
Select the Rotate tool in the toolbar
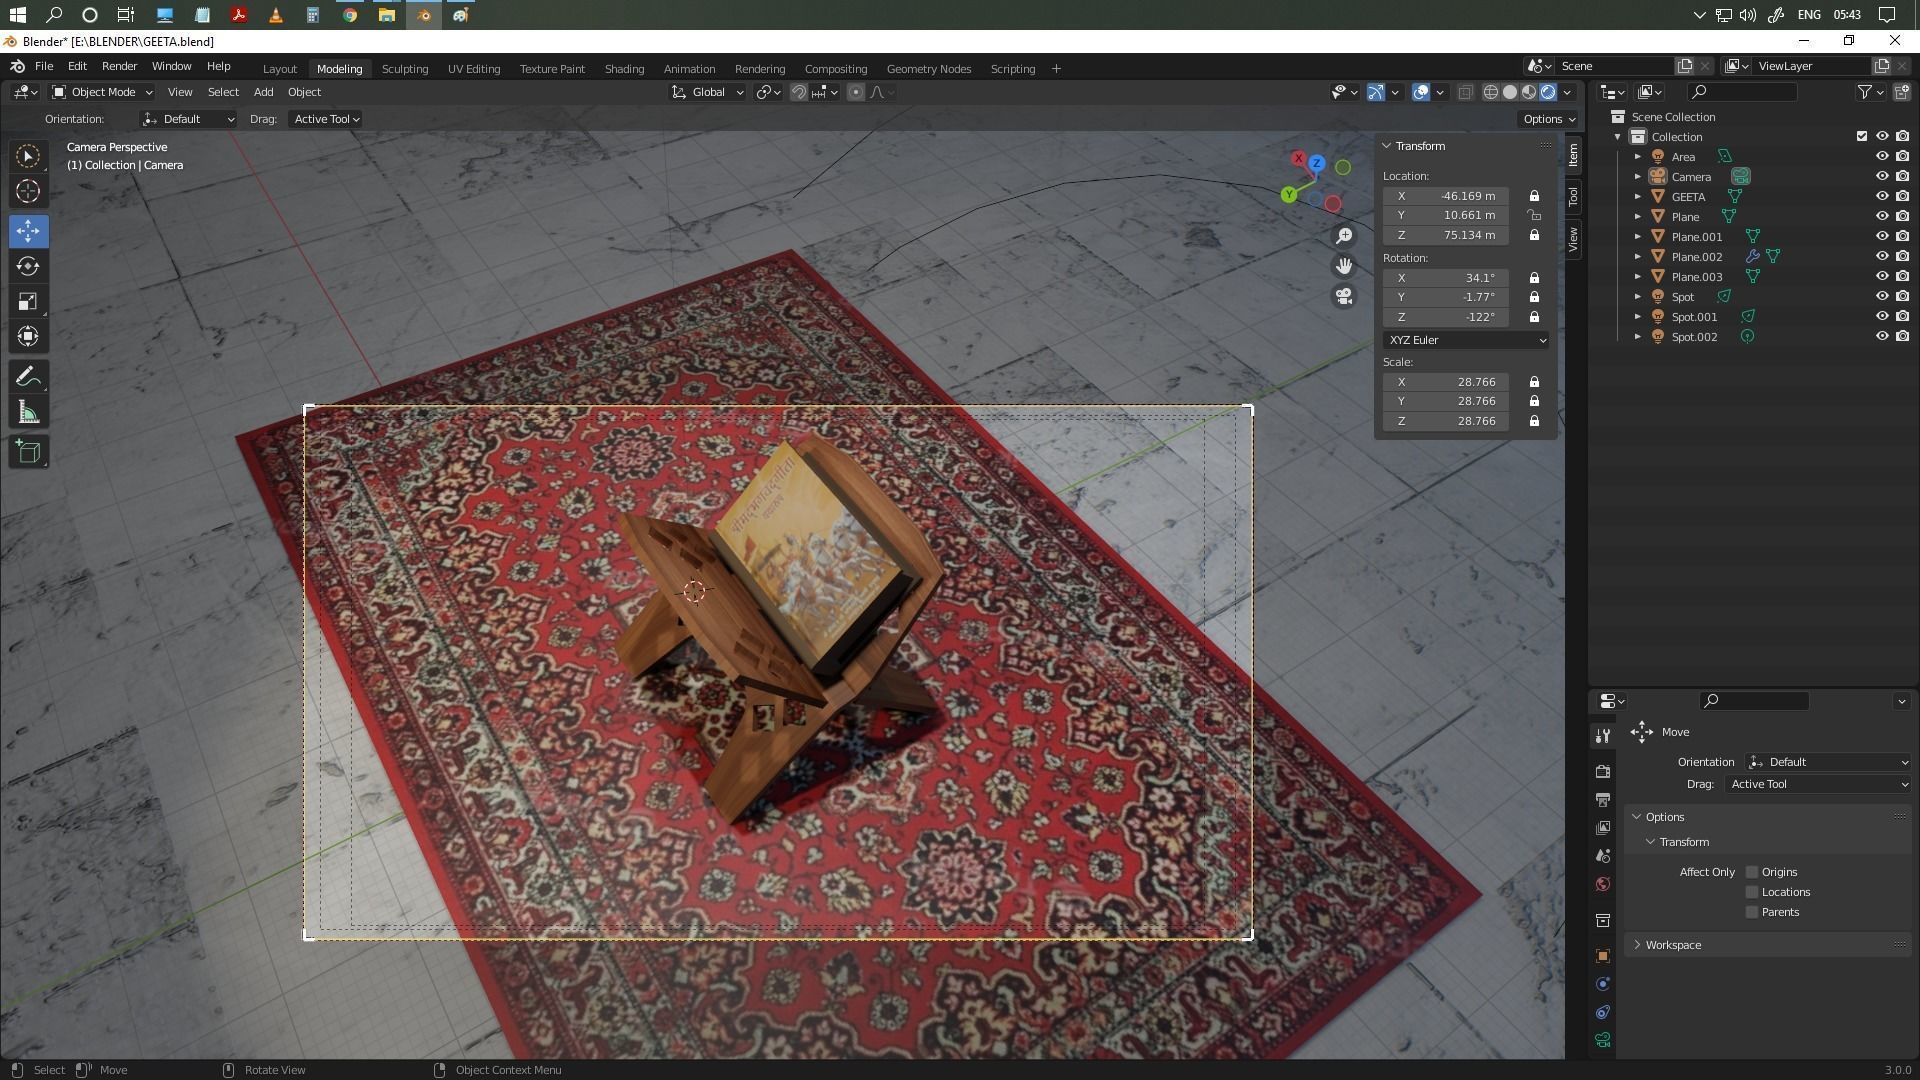(28, 266)
